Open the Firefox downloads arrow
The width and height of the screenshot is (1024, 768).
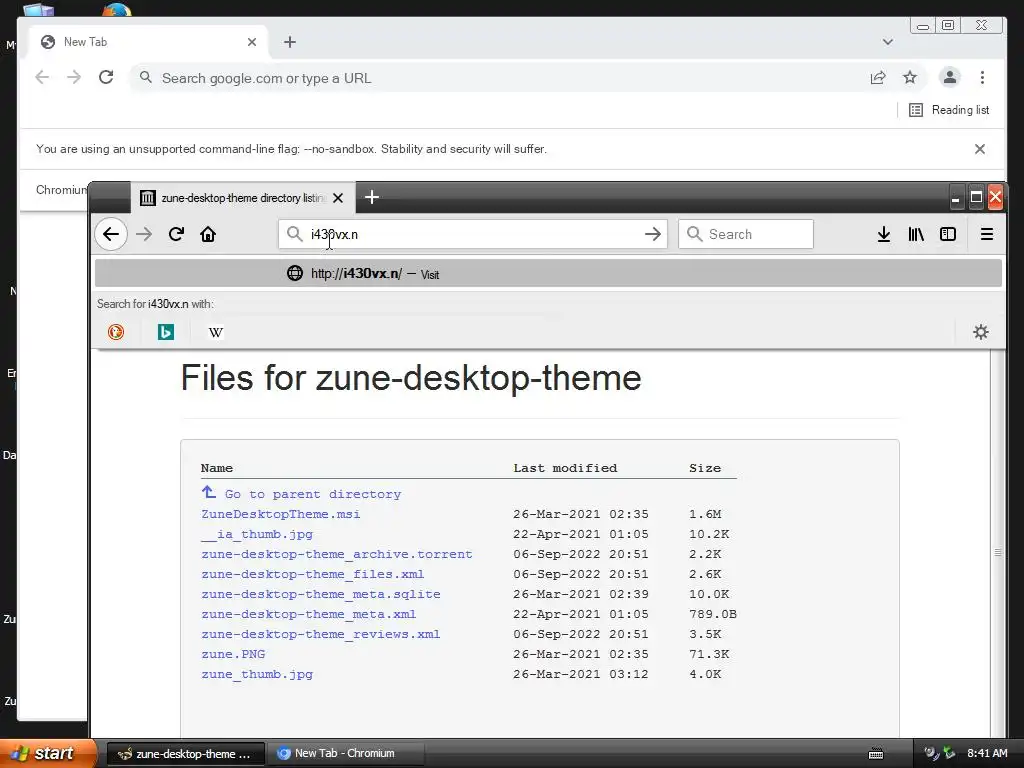pos(884,234)
